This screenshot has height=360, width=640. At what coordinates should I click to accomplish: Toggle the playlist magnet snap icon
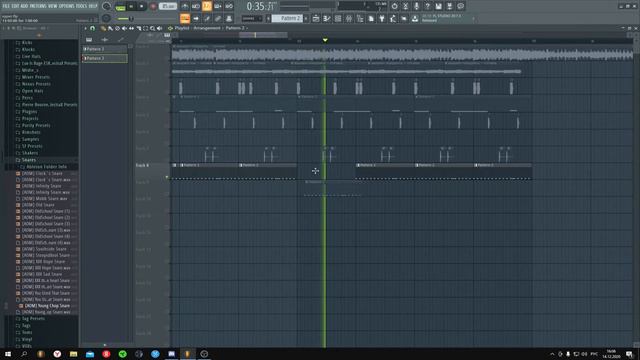click(93, 28)
